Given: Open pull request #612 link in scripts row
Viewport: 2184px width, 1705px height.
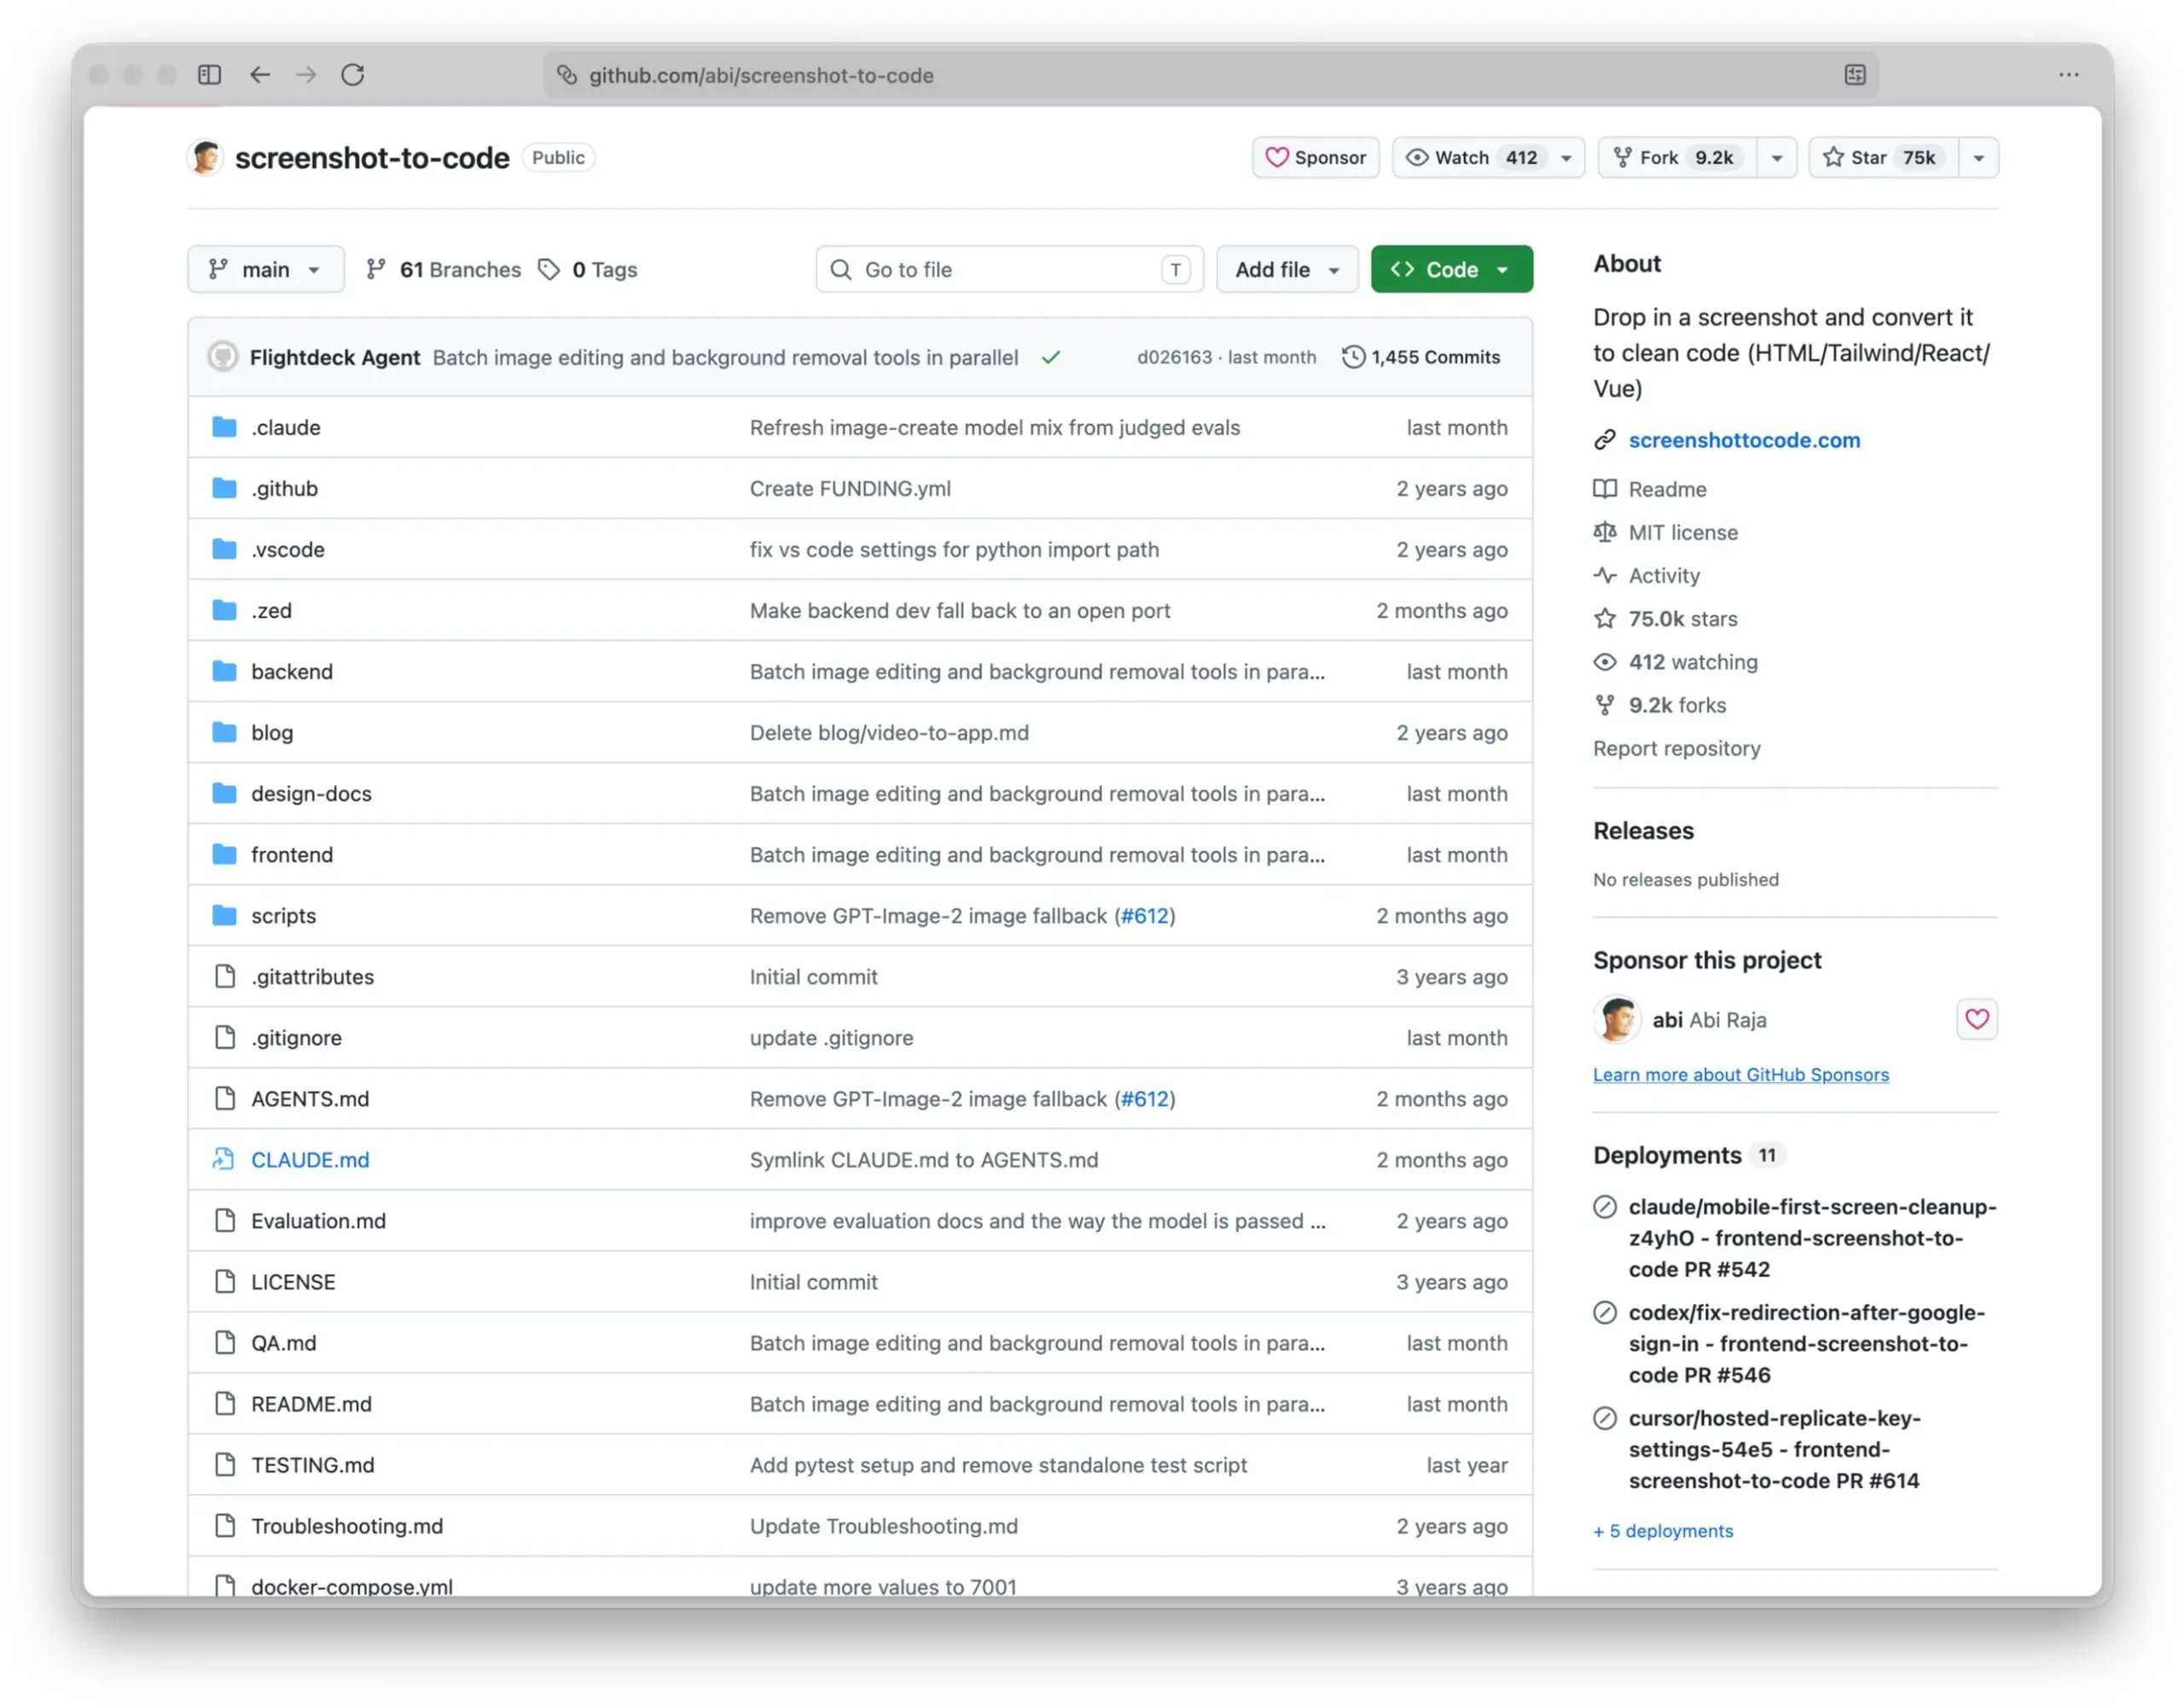Looking at the screenshot, I should click(1145, 915).
